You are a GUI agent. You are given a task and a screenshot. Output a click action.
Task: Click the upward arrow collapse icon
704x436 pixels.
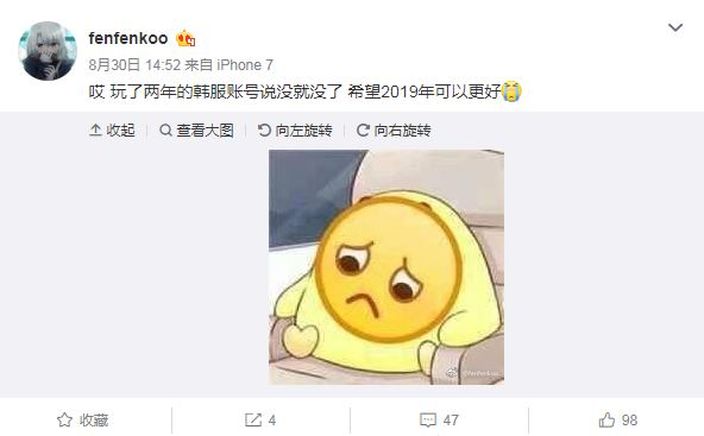pos(95,130)
